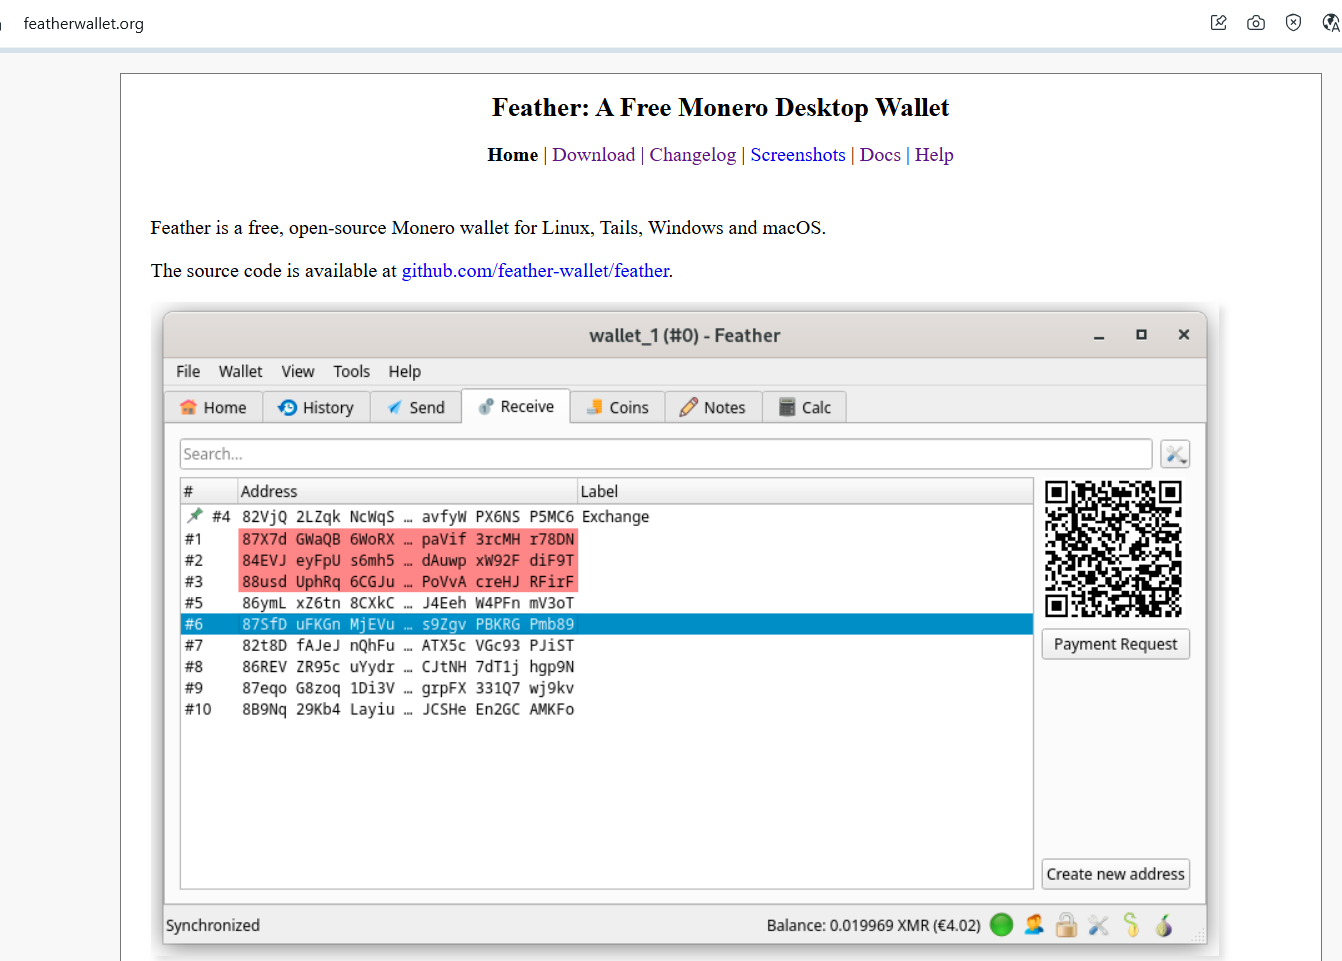Open the Tools menu
Image resolution: width=1342 pixels, height=961 pixels.
pos(351,371)
